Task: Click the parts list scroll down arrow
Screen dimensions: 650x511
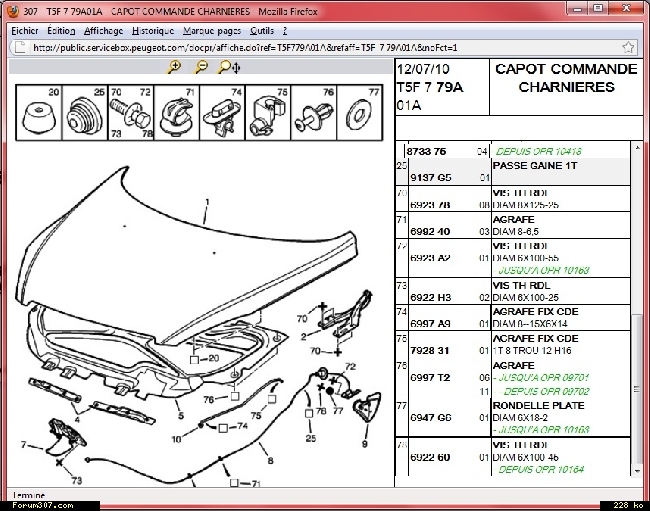Action: point(637,471)
